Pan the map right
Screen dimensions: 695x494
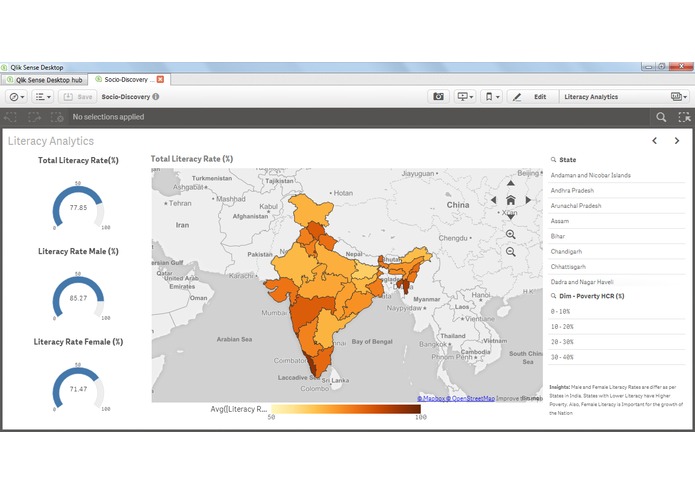(x=528, y=200)
